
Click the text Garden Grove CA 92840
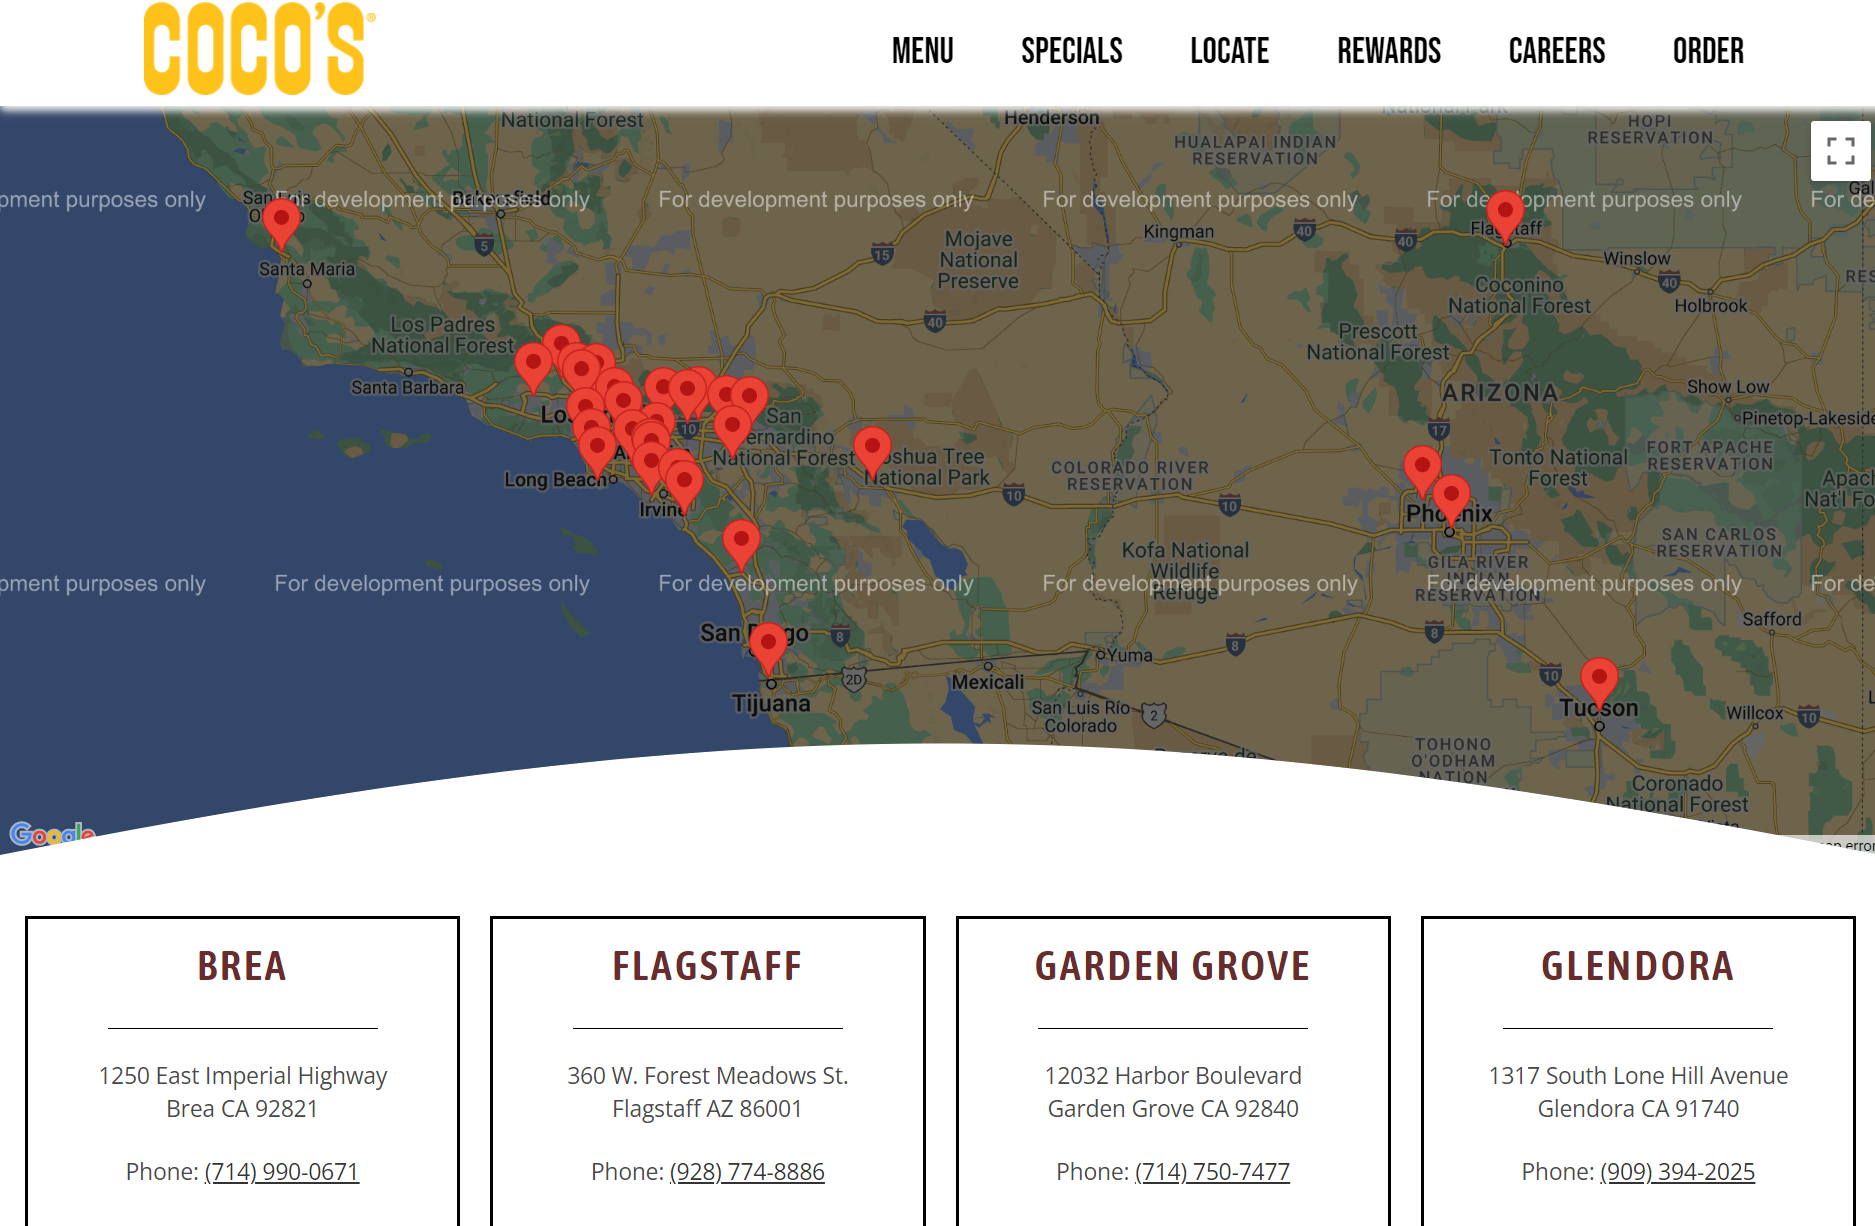pos(1172,1109)
